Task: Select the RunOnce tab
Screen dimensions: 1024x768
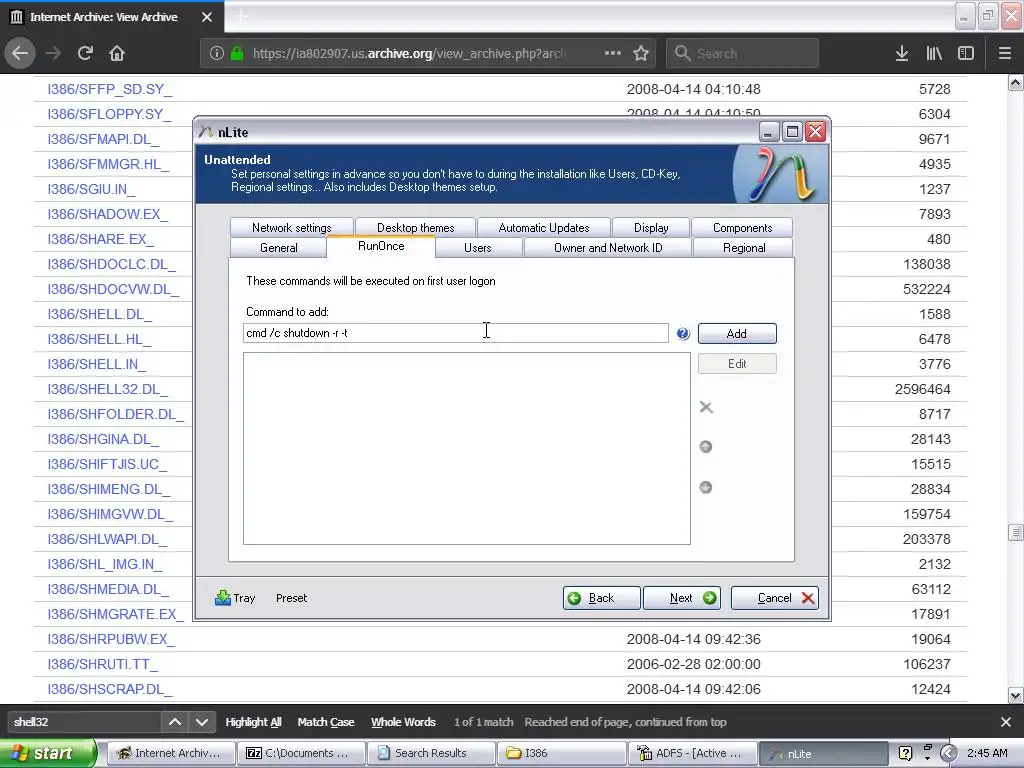Action: pos(381,246)
